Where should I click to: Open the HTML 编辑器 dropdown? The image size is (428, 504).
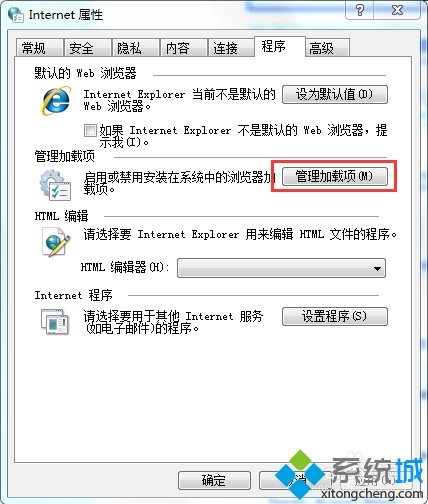(x=281, y=268)
